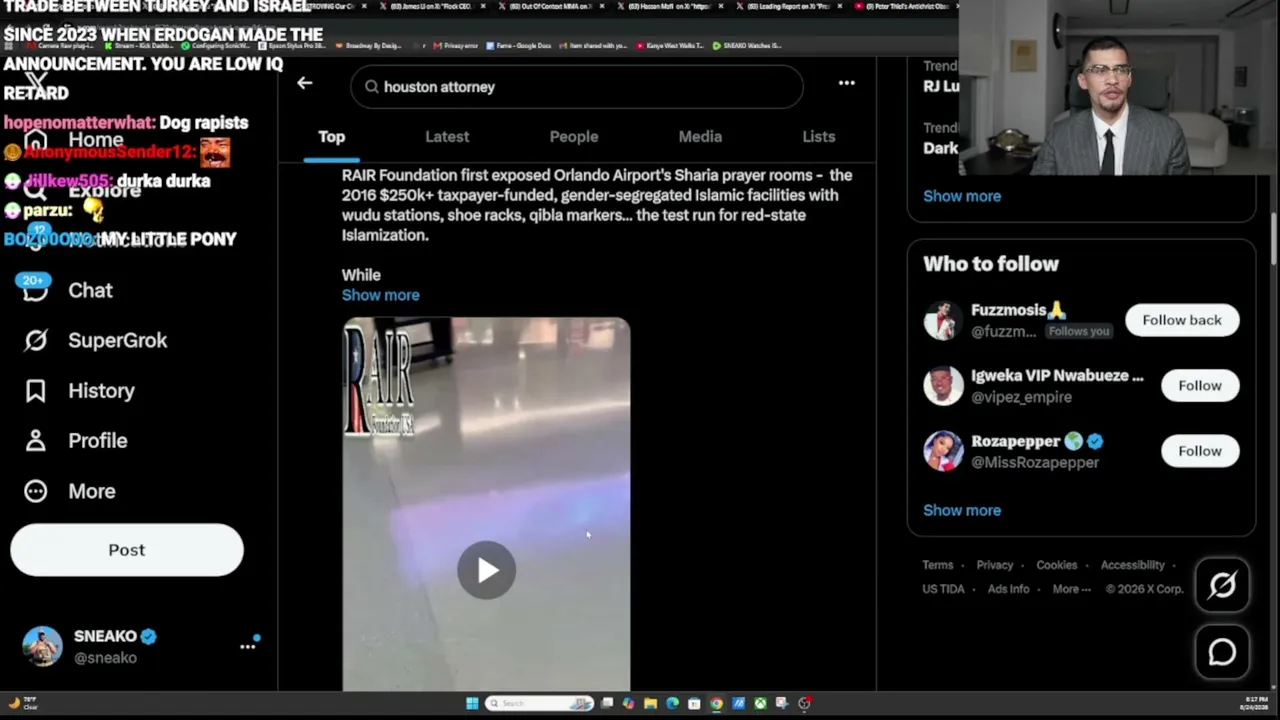Open the 'Fame - Google Docs' bookmark
Screen dimensions: 1280x720
tap(519, 45)
